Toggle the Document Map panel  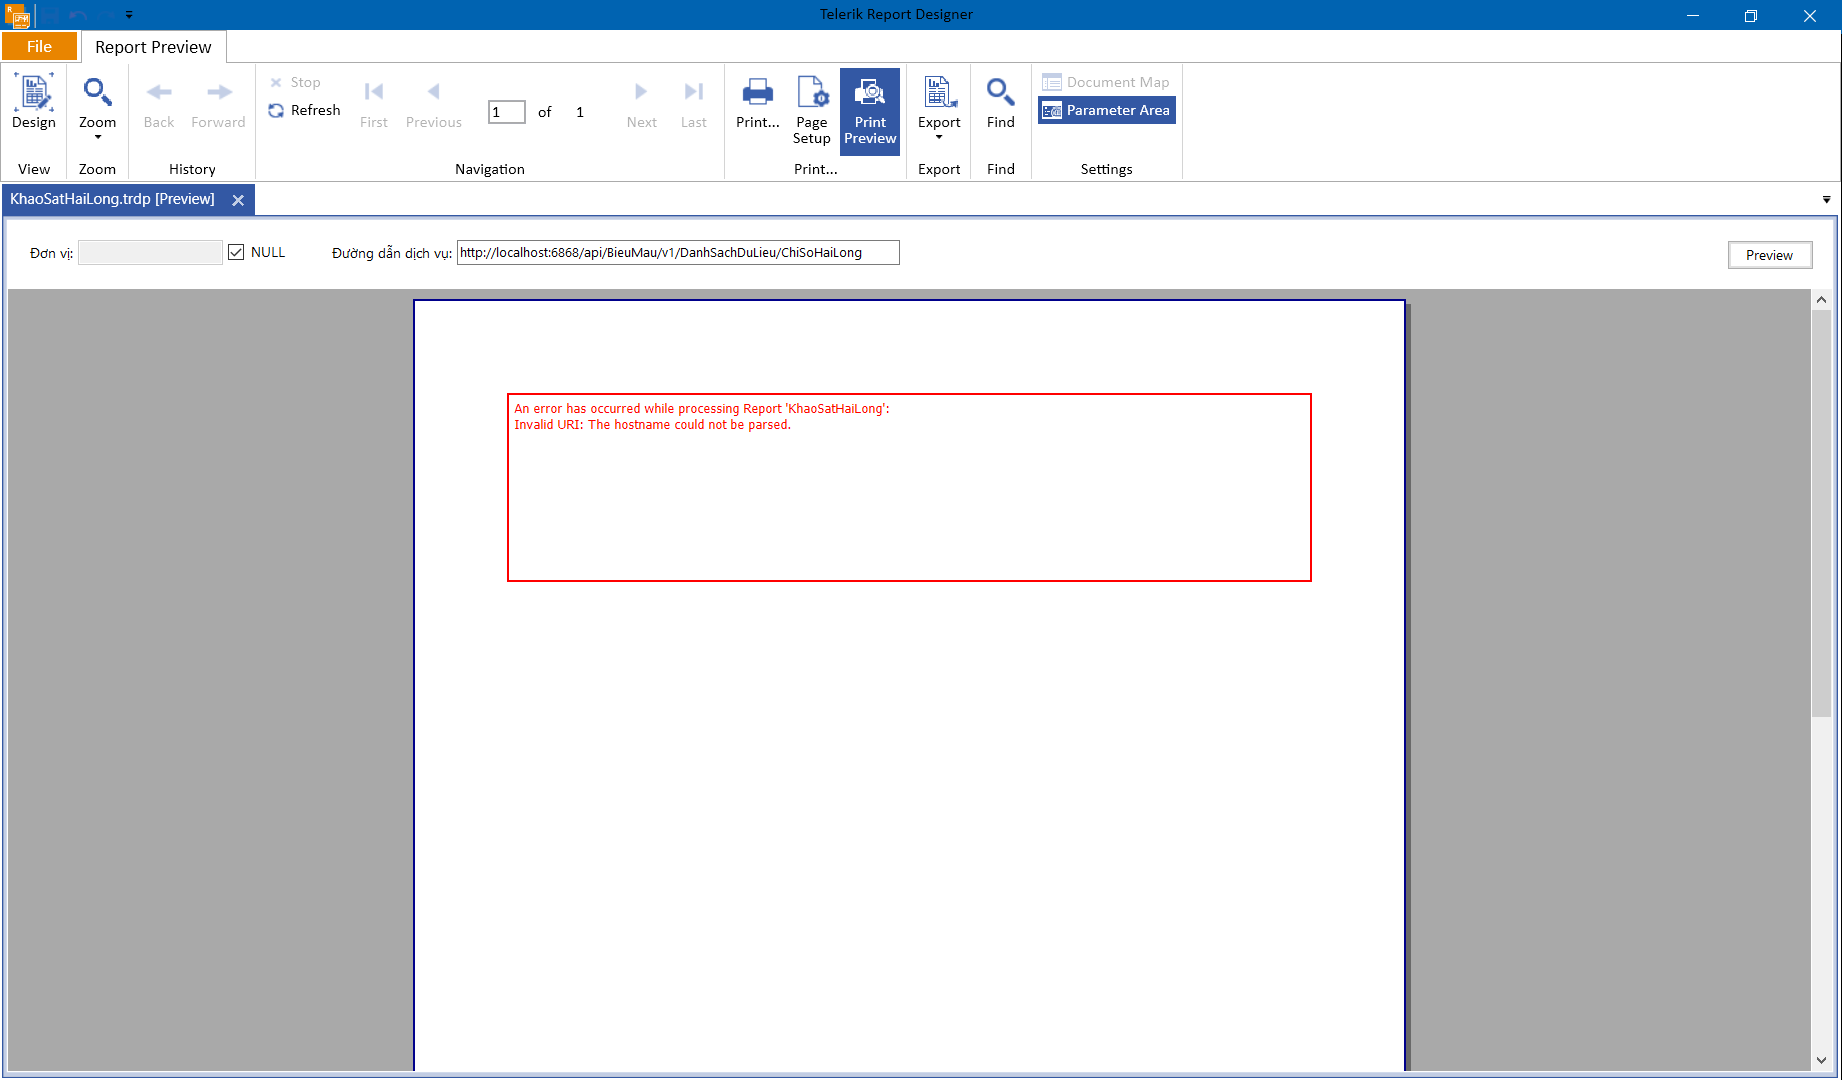[x=1106, y=82]
